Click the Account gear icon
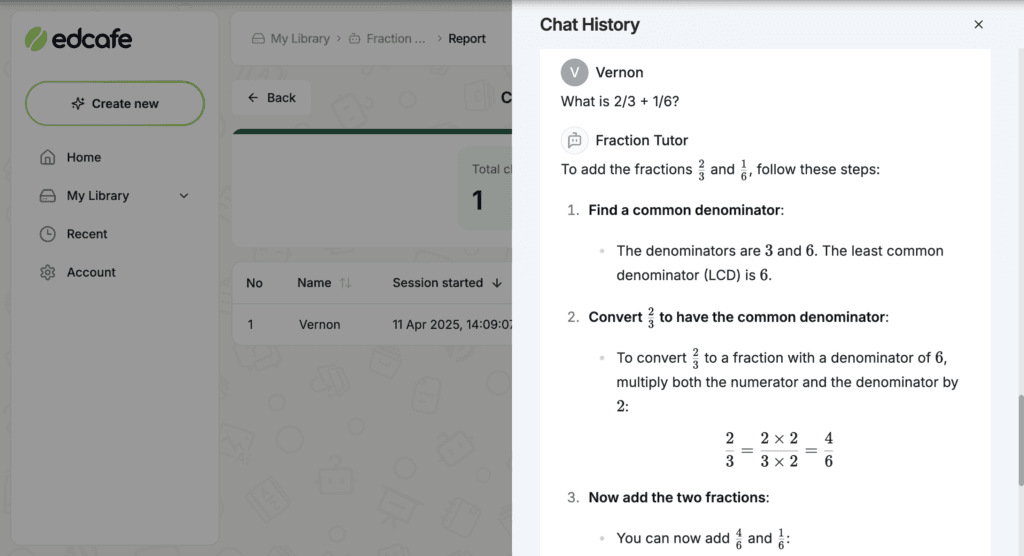The width and height of the screenshot is (1024, 556). click(x=48, y=272)
